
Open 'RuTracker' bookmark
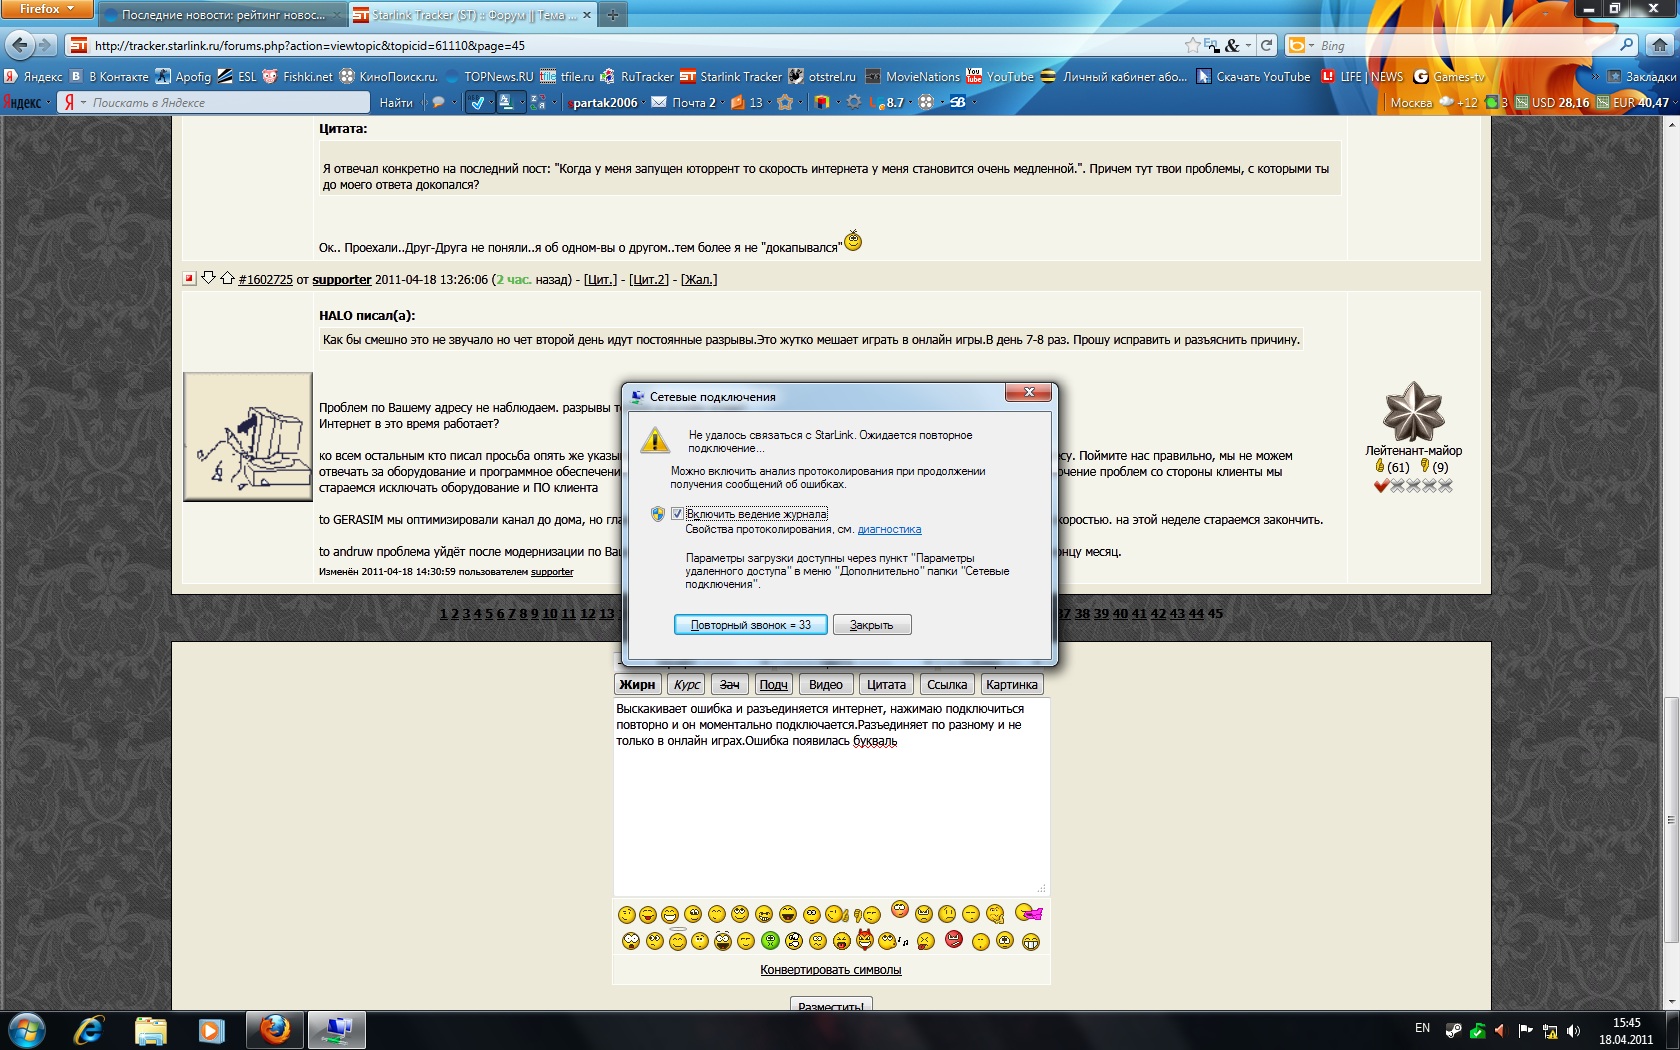click(x=637, y=76)
